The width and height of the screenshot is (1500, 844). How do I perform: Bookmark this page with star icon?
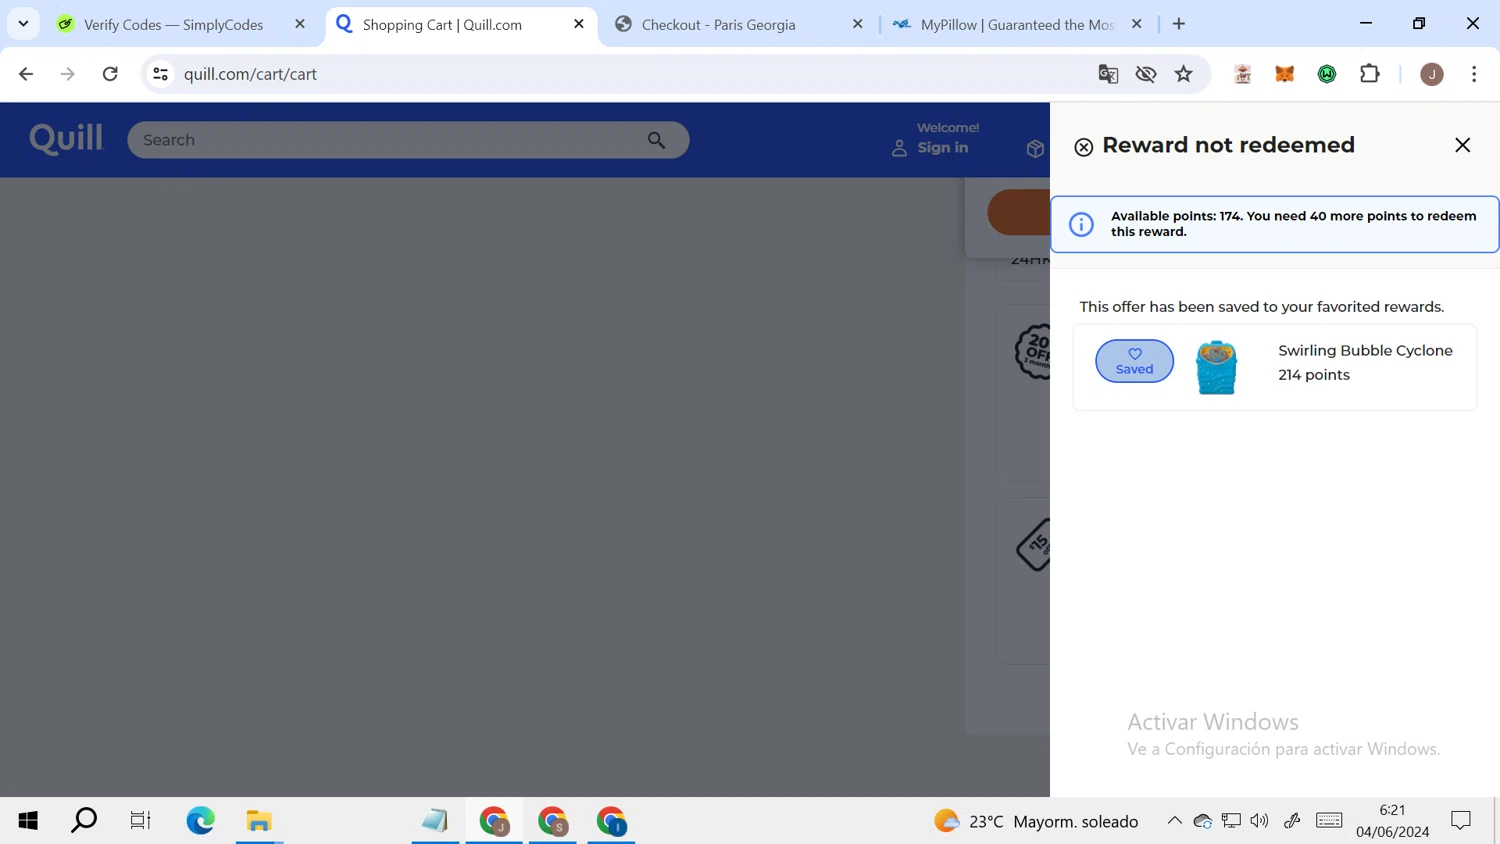[x=1184, y=74]
